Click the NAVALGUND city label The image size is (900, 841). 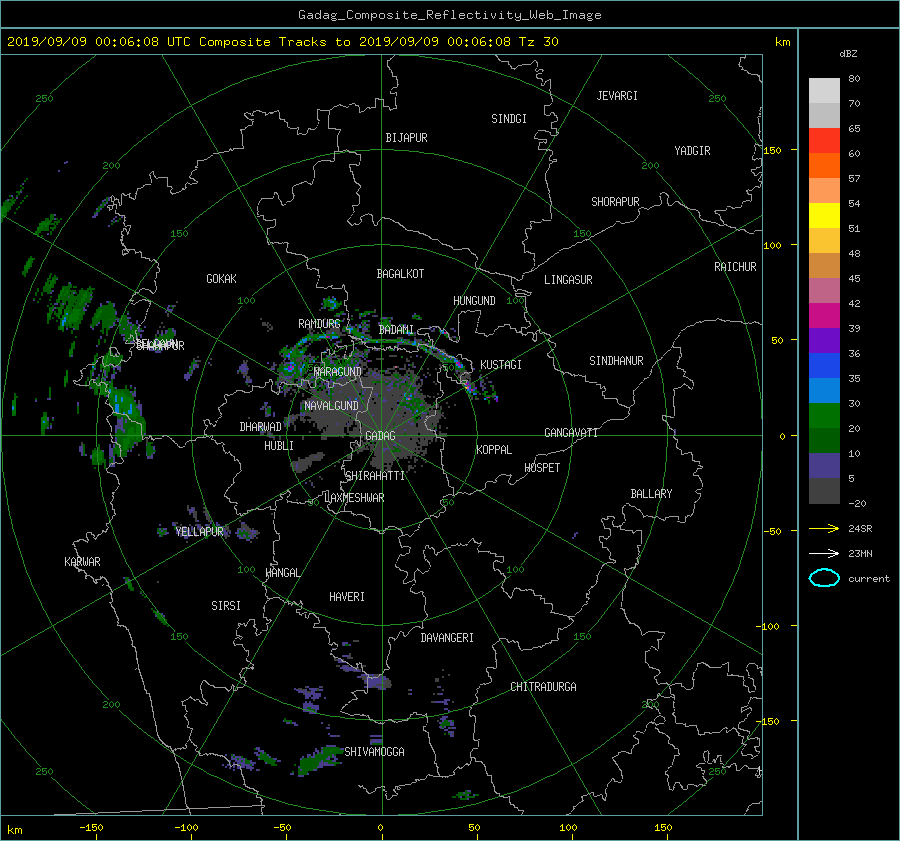(x=331, y=406)
